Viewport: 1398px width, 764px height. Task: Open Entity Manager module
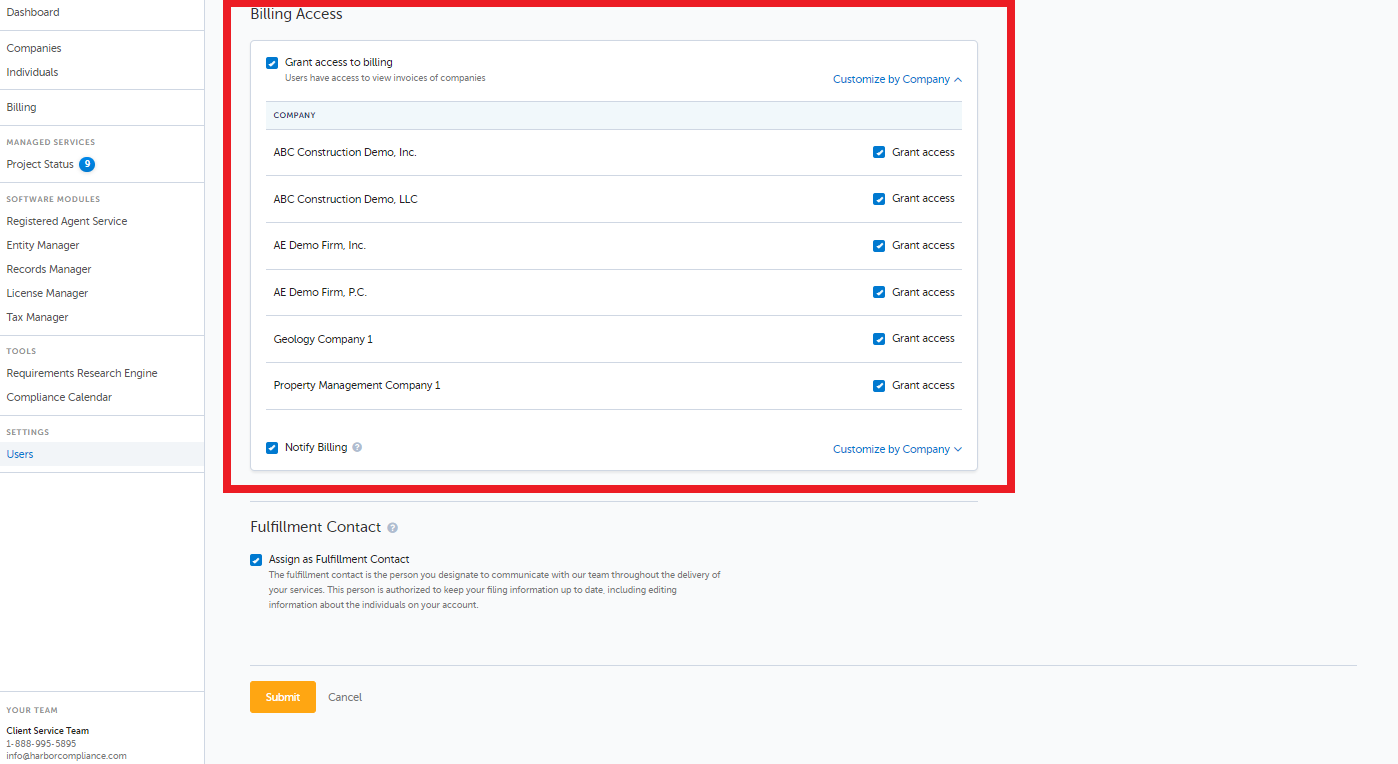click(43, 245)
